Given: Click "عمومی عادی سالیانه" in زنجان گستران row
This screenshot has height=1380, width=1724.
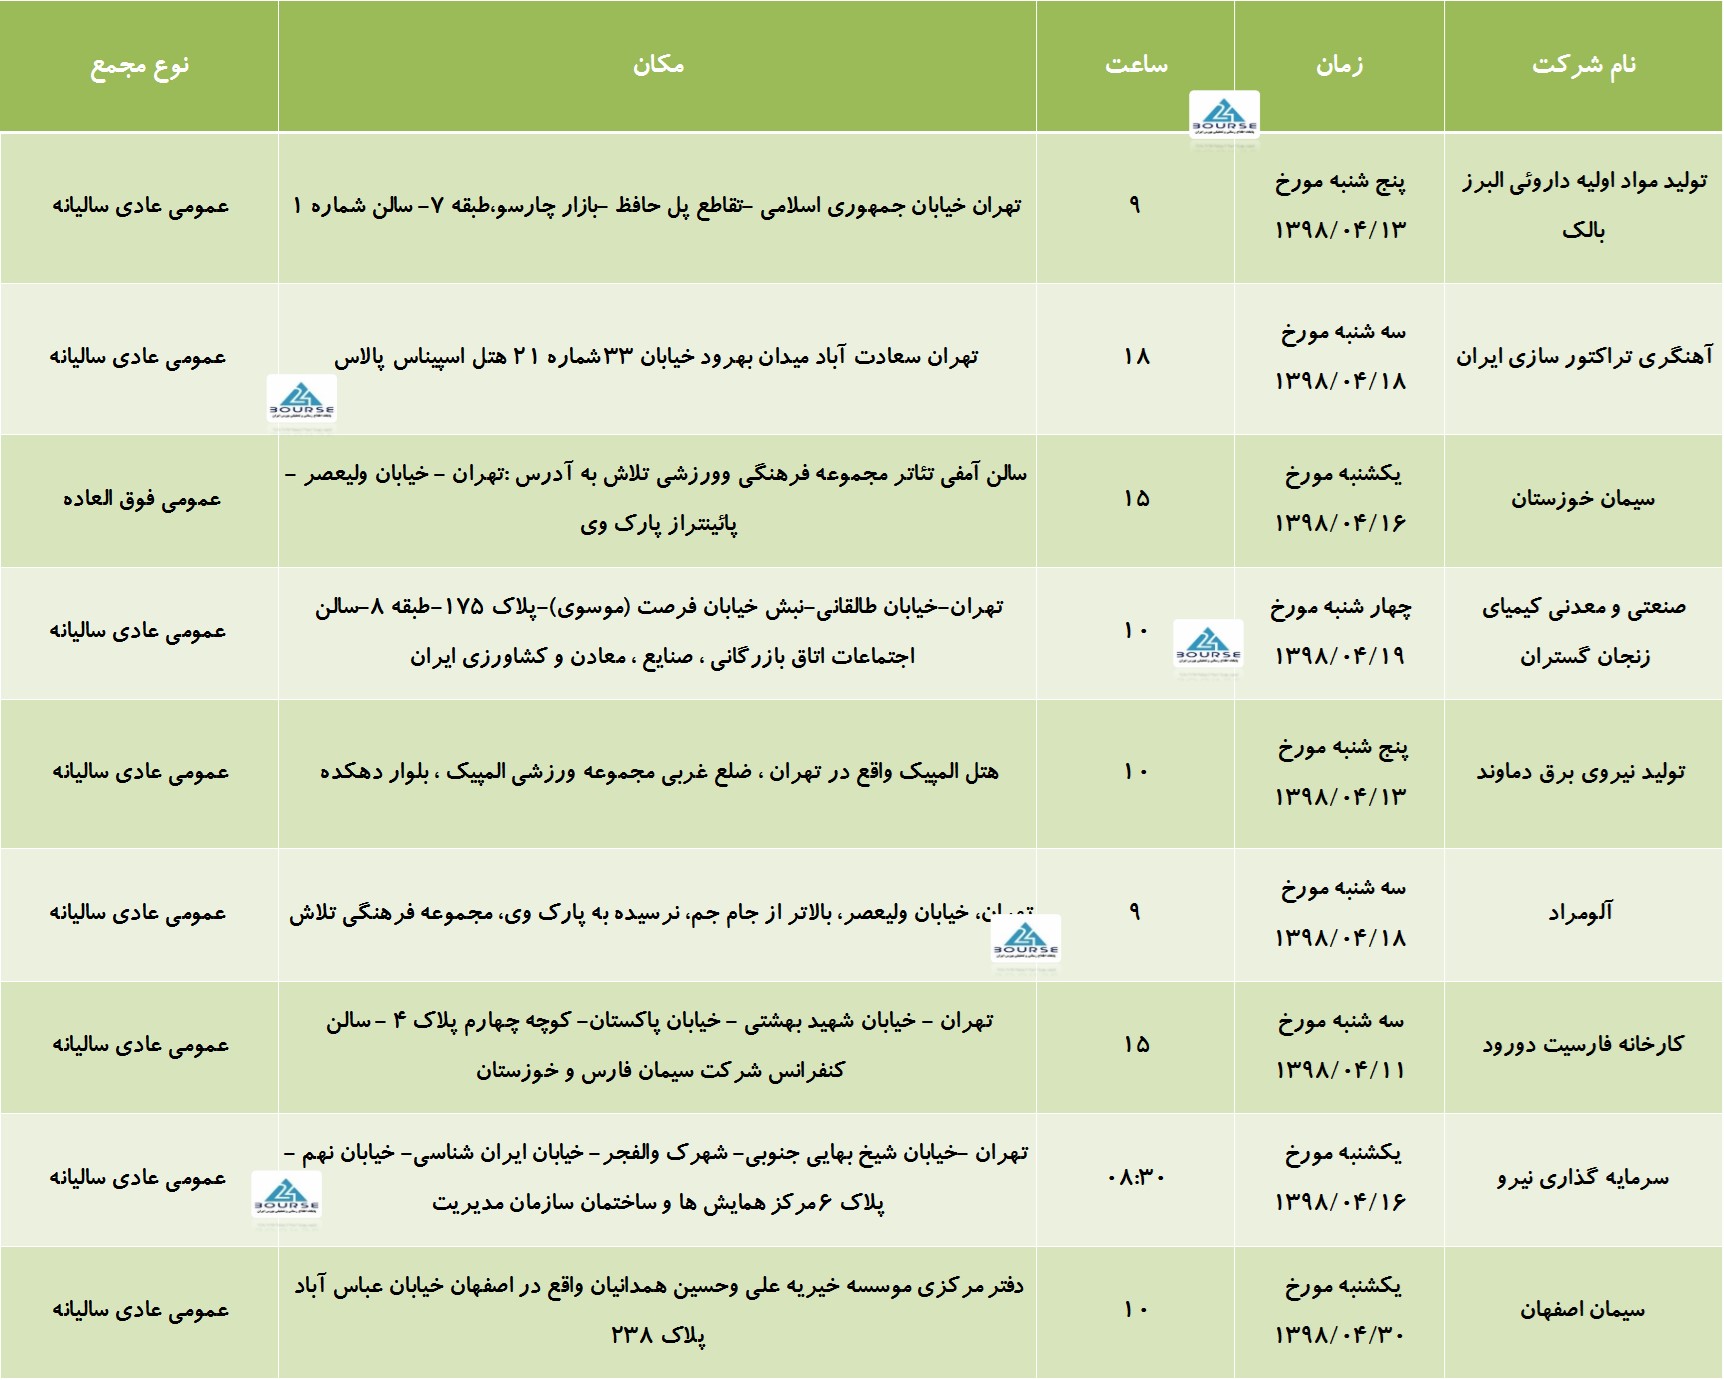Looking at the screenshot, I should pyautogui.click(x=138, y=632).
